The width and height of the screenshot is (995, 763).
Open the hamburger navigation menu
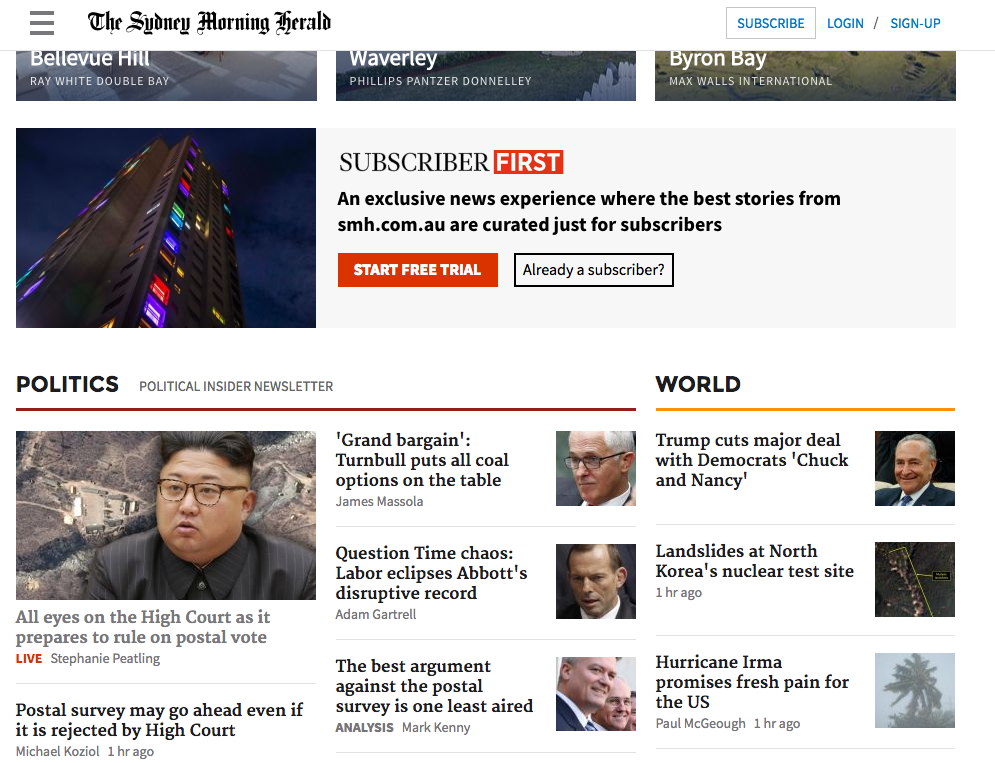(x=42, y=23)
